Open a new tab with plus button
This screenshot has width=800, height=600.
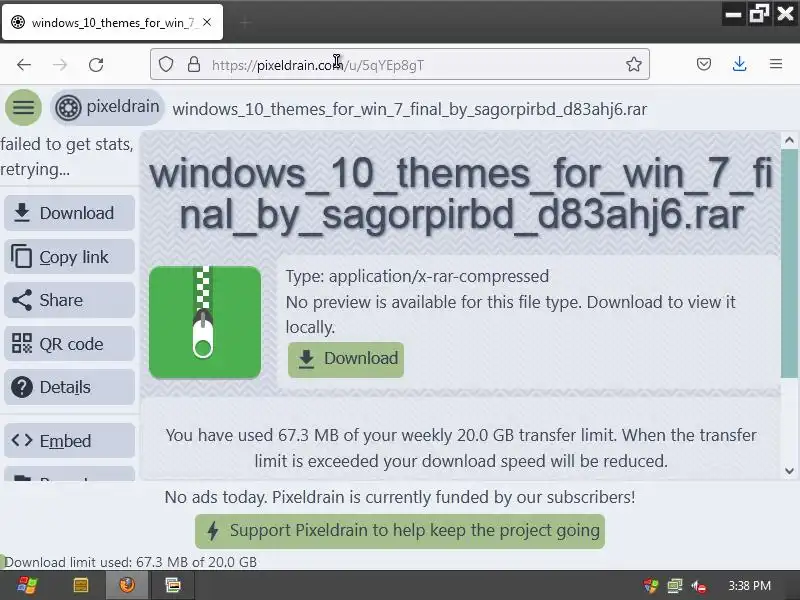(x=245, y=22)
